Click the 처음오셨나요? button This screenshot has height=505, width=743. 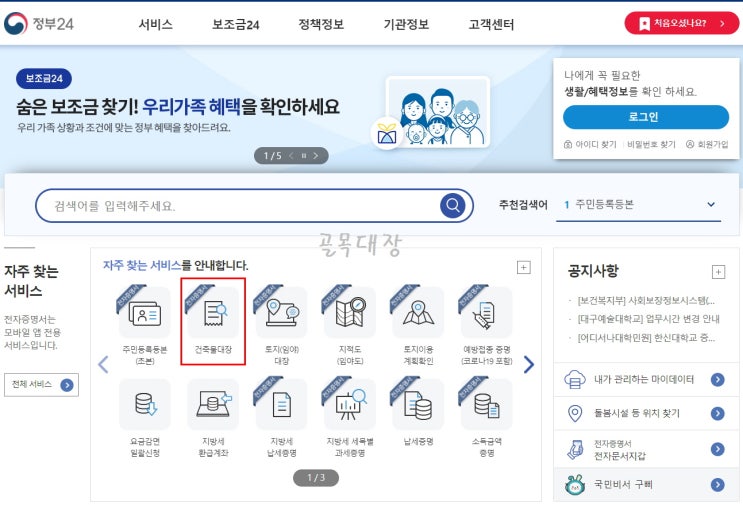pyautogui.click(x=681, y=23)
